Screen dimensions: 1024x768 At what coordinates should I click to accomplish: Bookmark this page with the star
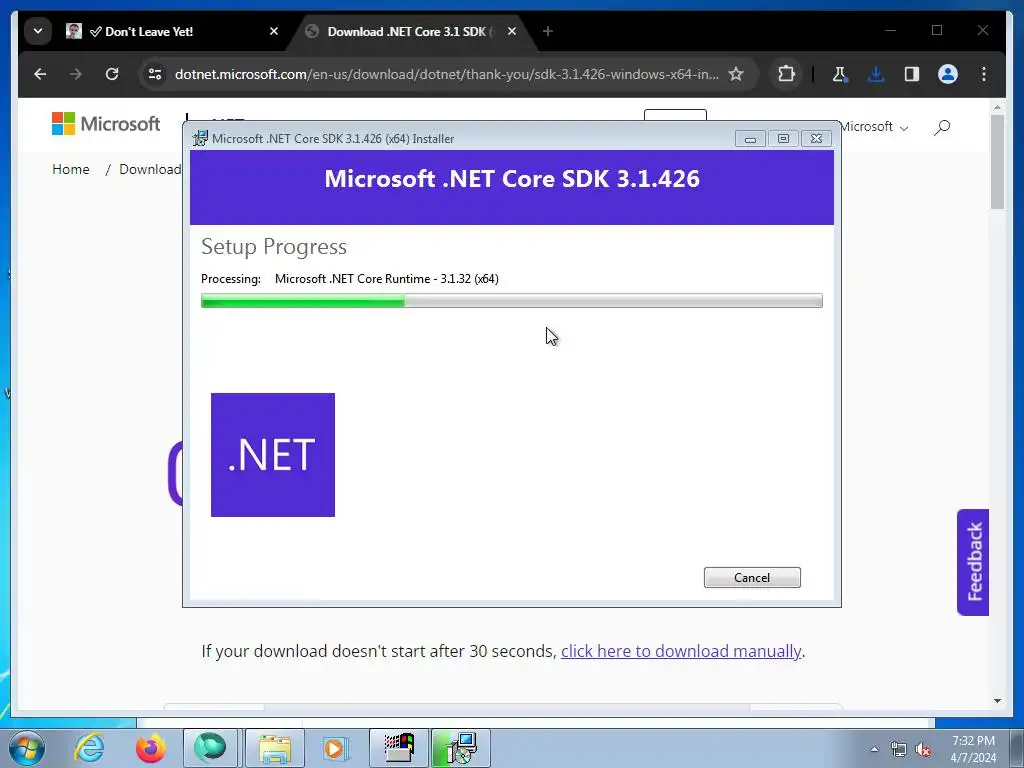tap(736, 74)
